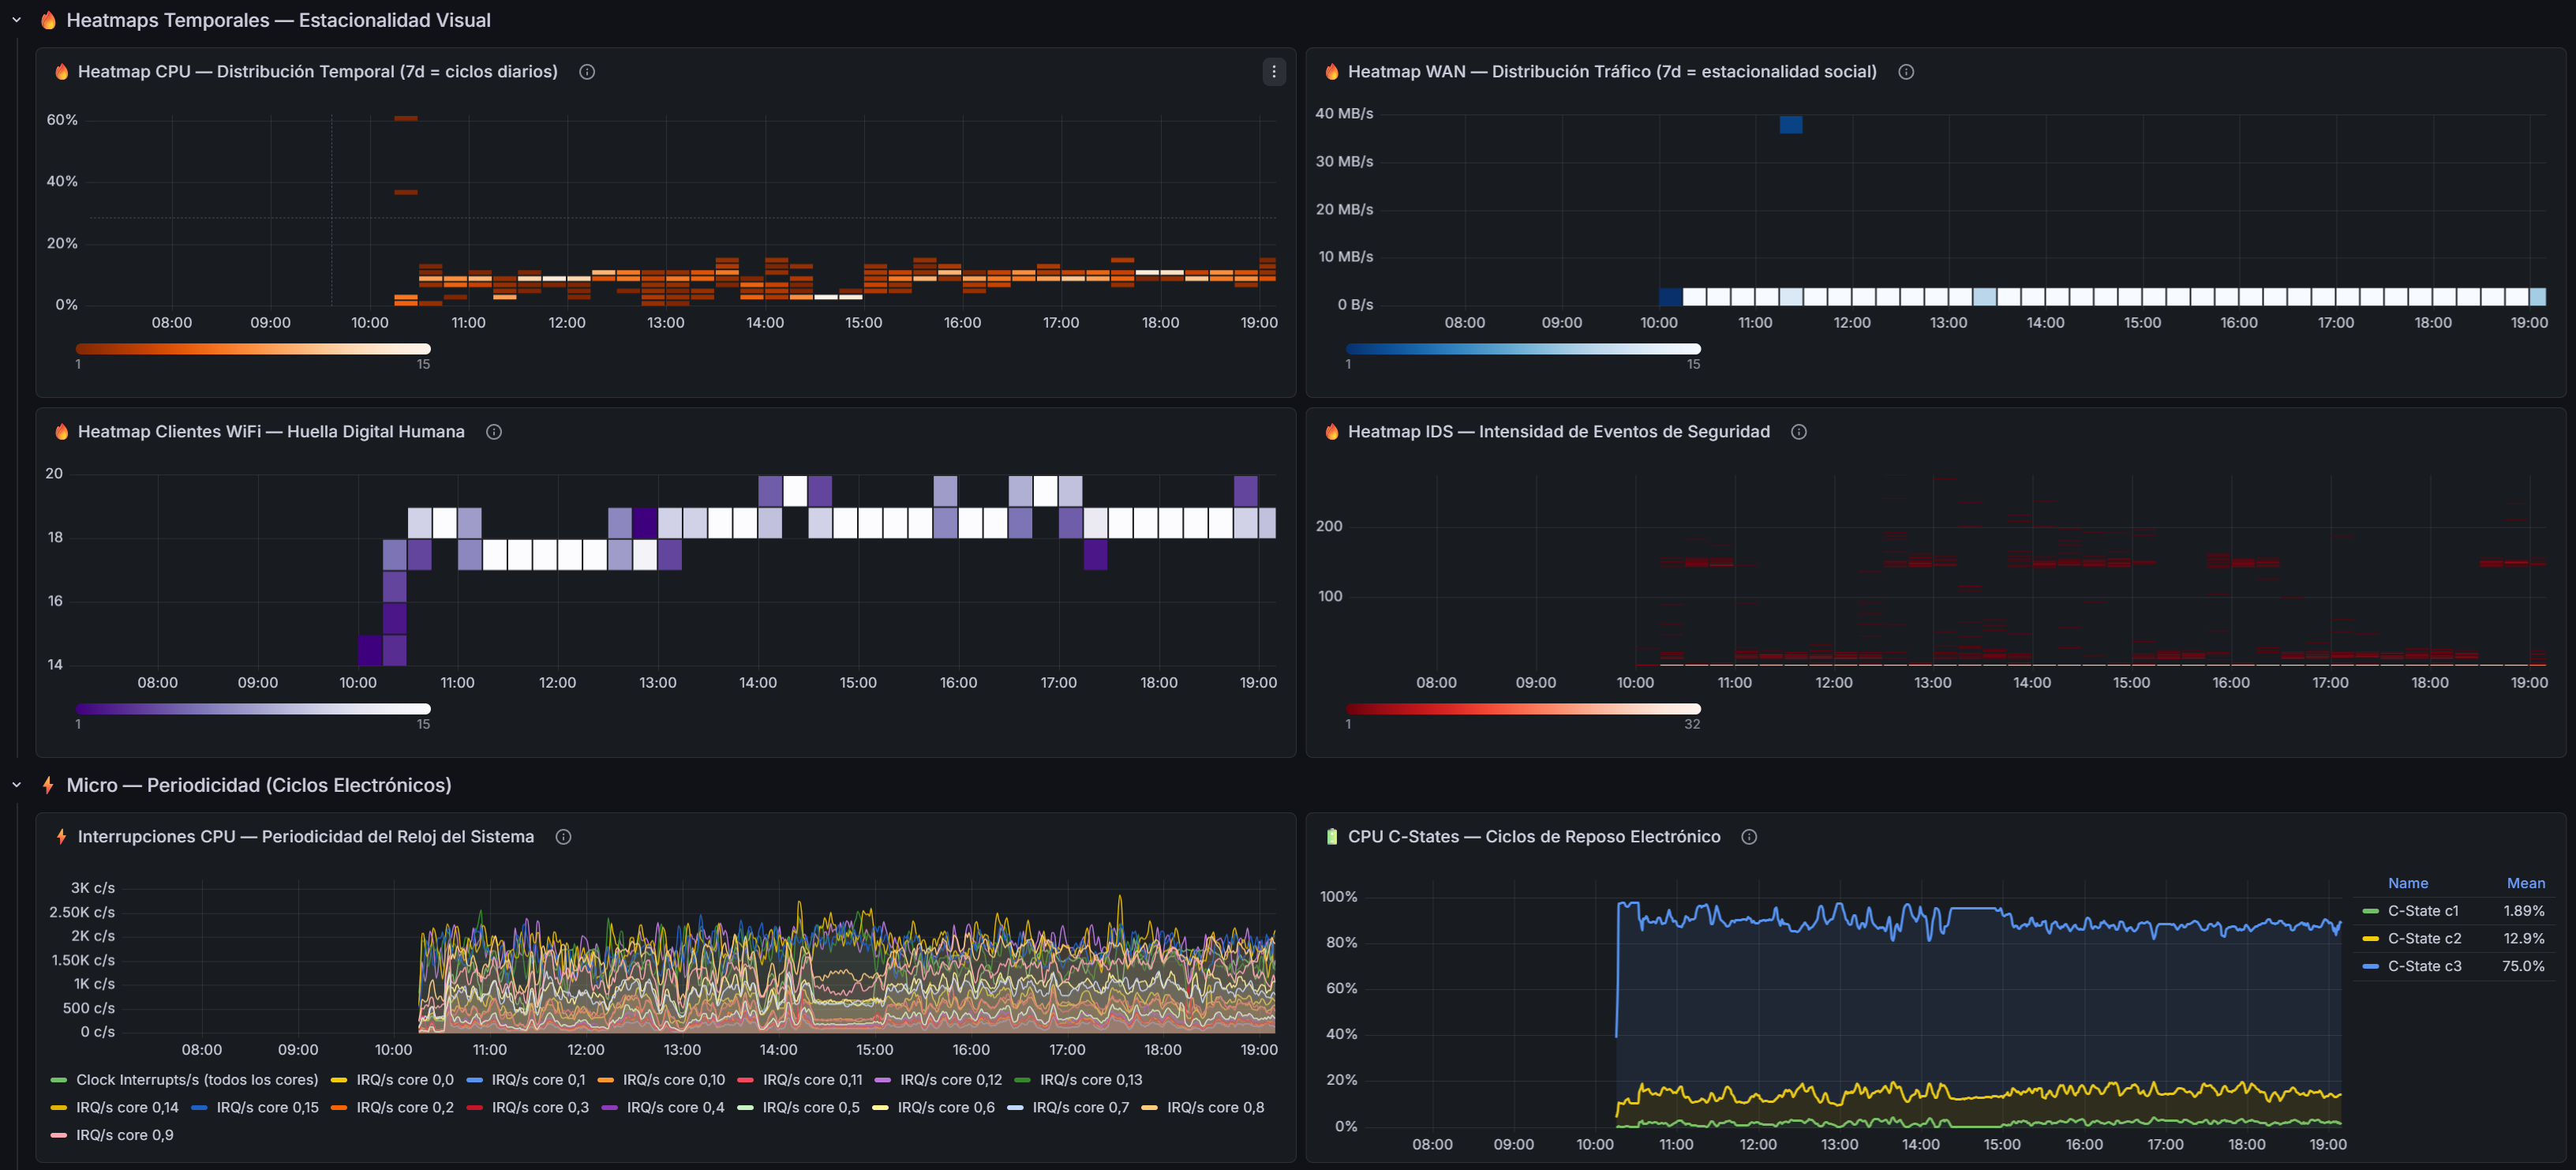Screen dimensions: 2576x1170
Task: Show info for Interrupciones CPU panel
Action: point(564,837)
